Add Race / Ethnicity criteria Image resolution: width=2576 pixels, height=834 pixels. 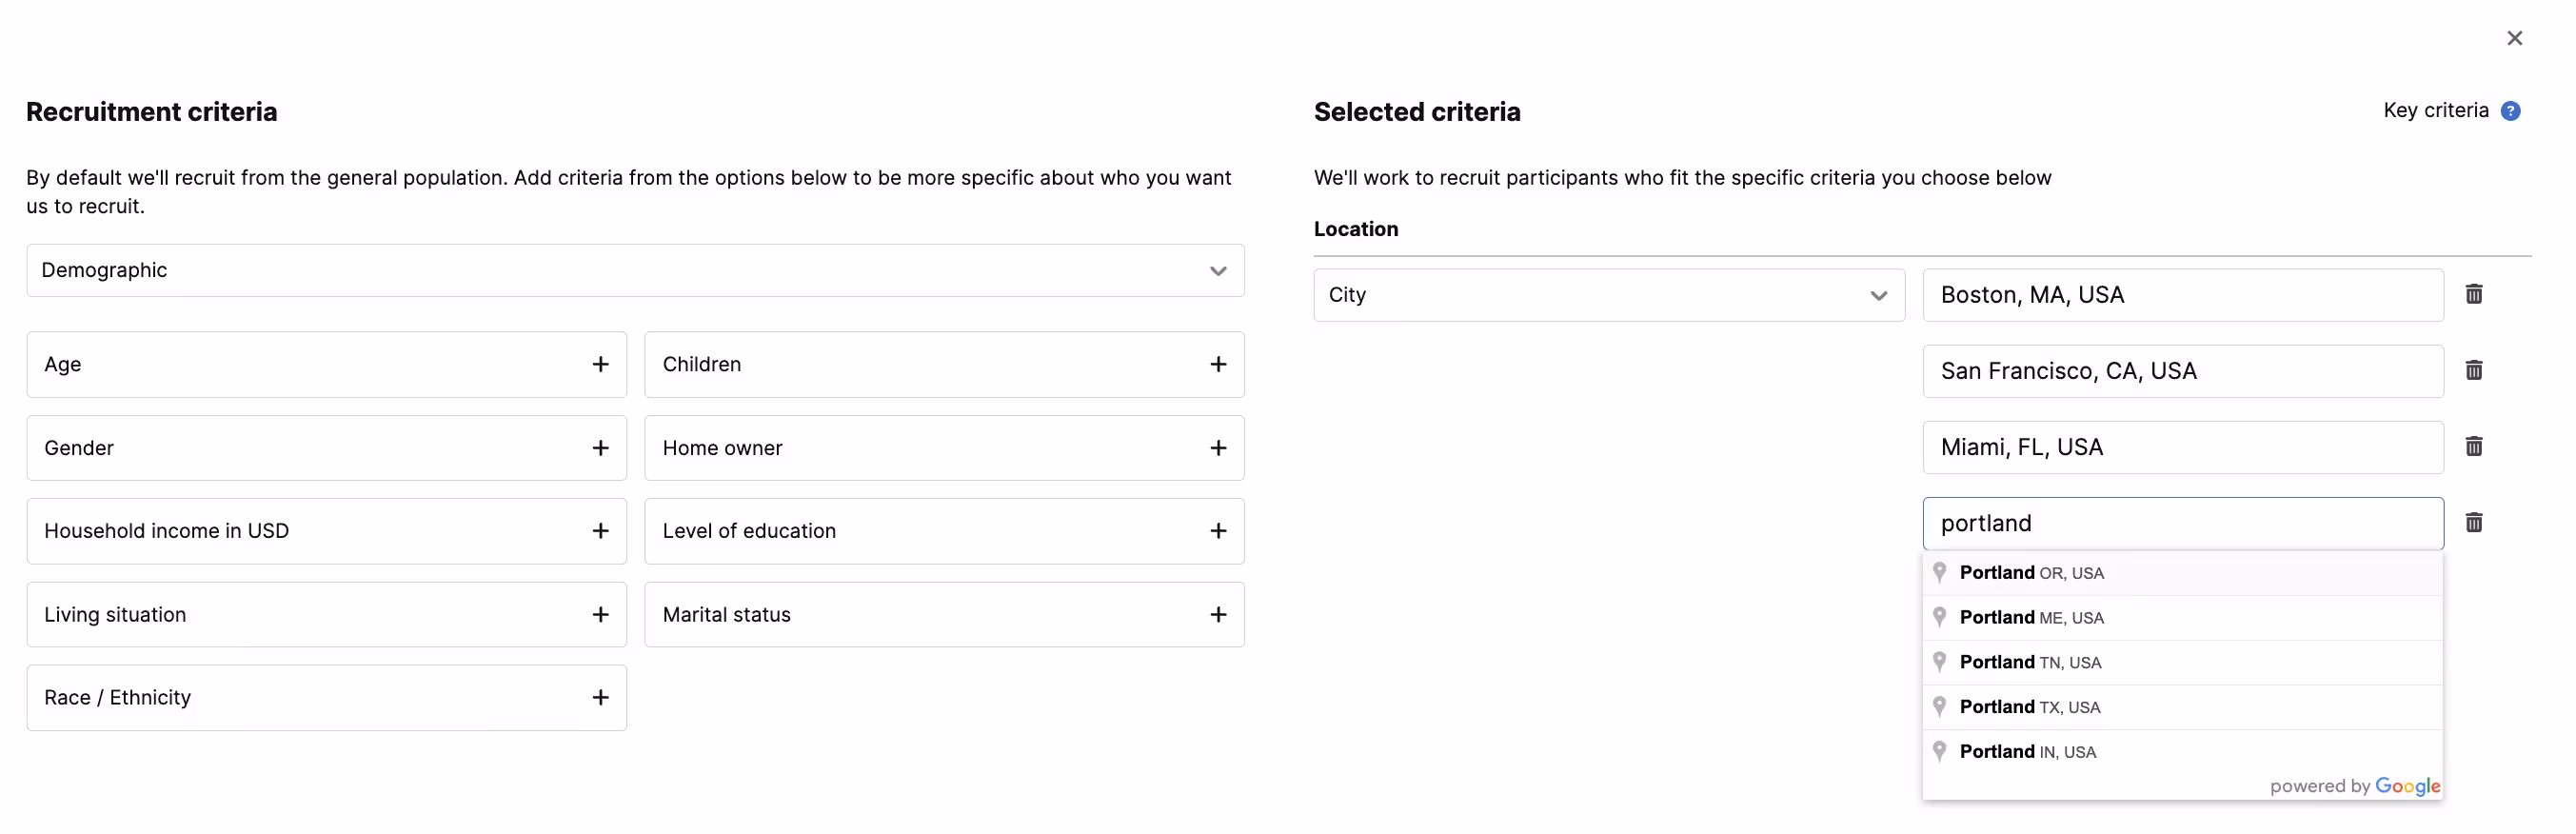click(x=600, y=698)
